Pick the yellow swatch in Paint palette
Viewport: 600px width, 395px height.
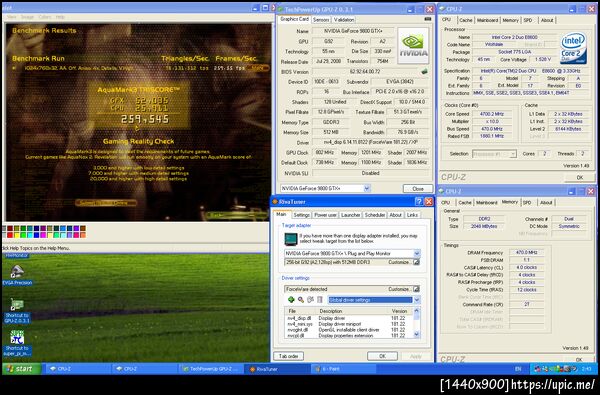point(17,235)
